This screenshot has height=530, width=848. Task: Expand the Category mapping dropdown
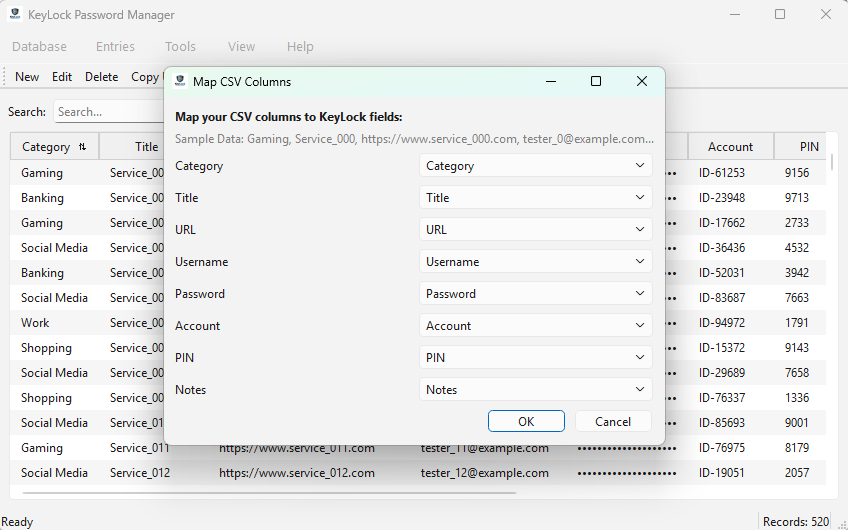(x=535, y=166)
